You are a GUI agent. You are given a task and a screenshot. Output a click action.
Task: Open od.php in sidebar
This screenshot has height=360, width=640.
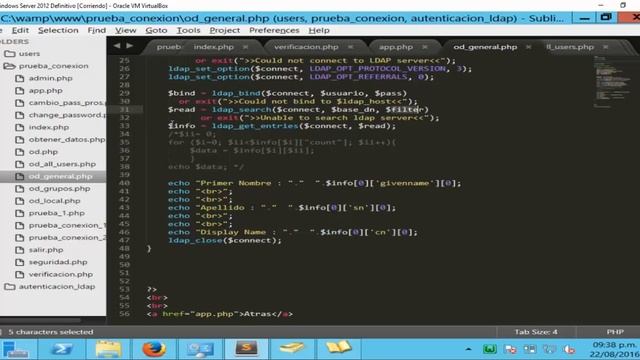click(43, 151)
